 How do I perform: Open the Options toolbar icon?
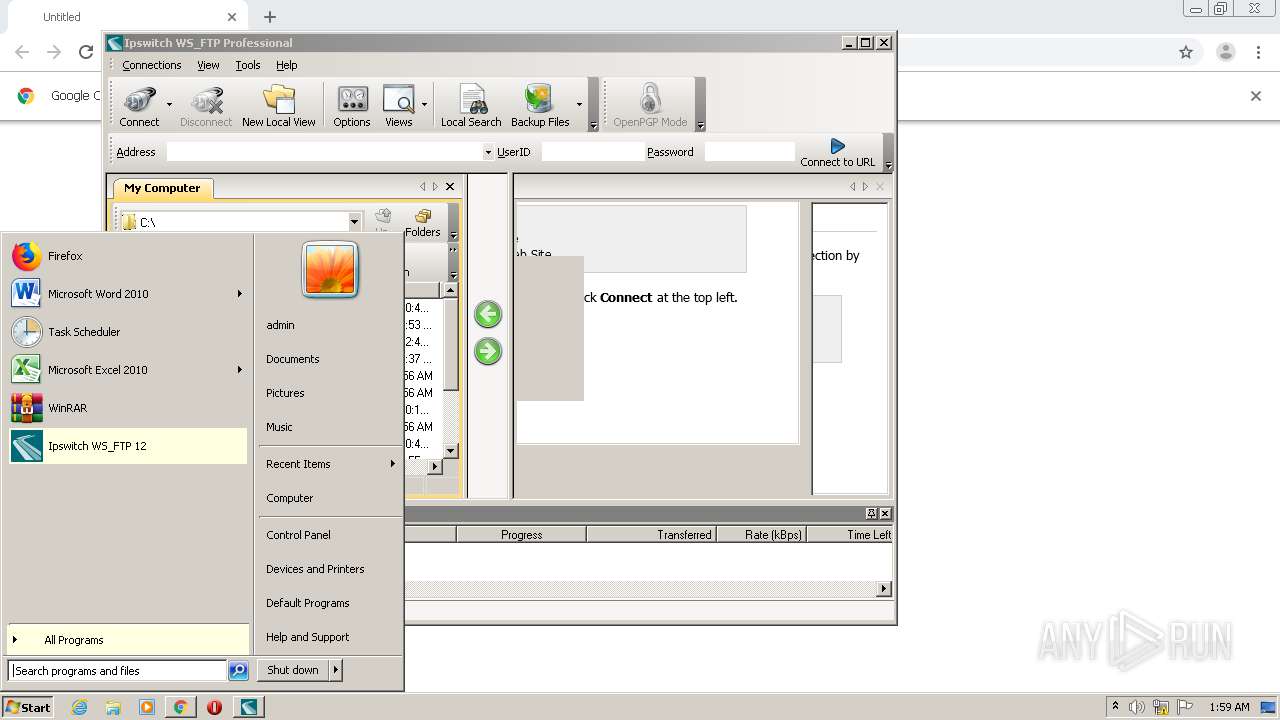(352, 105)
